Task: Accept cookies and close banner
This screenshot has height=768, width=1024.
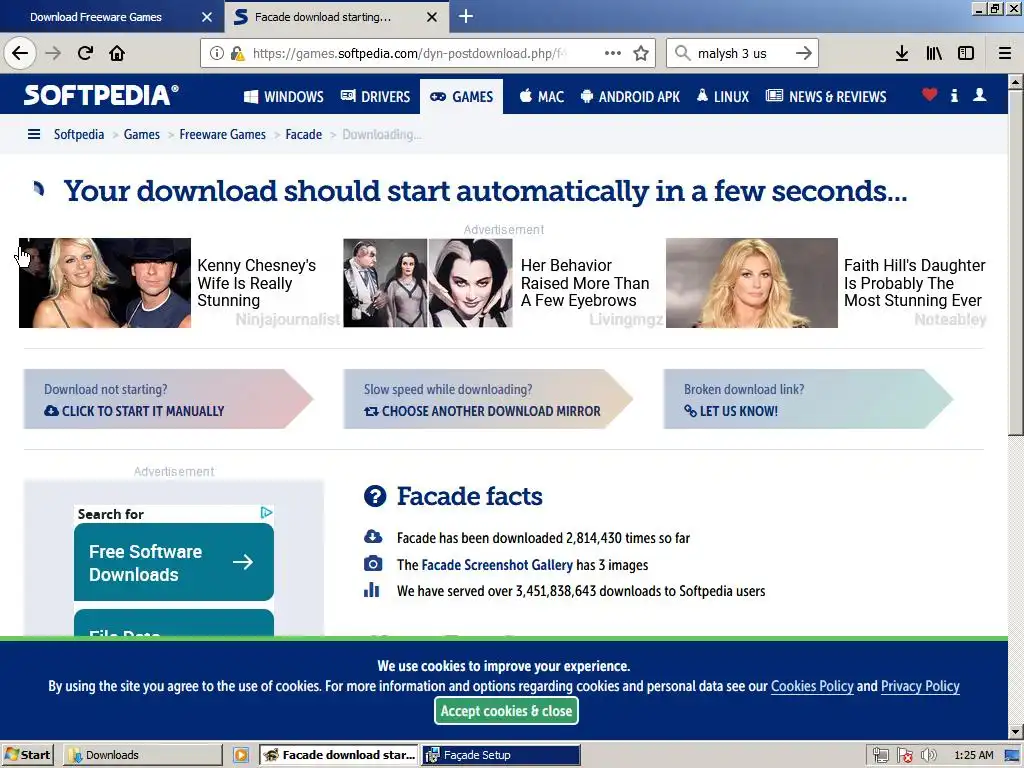Action: pos(506,711)
